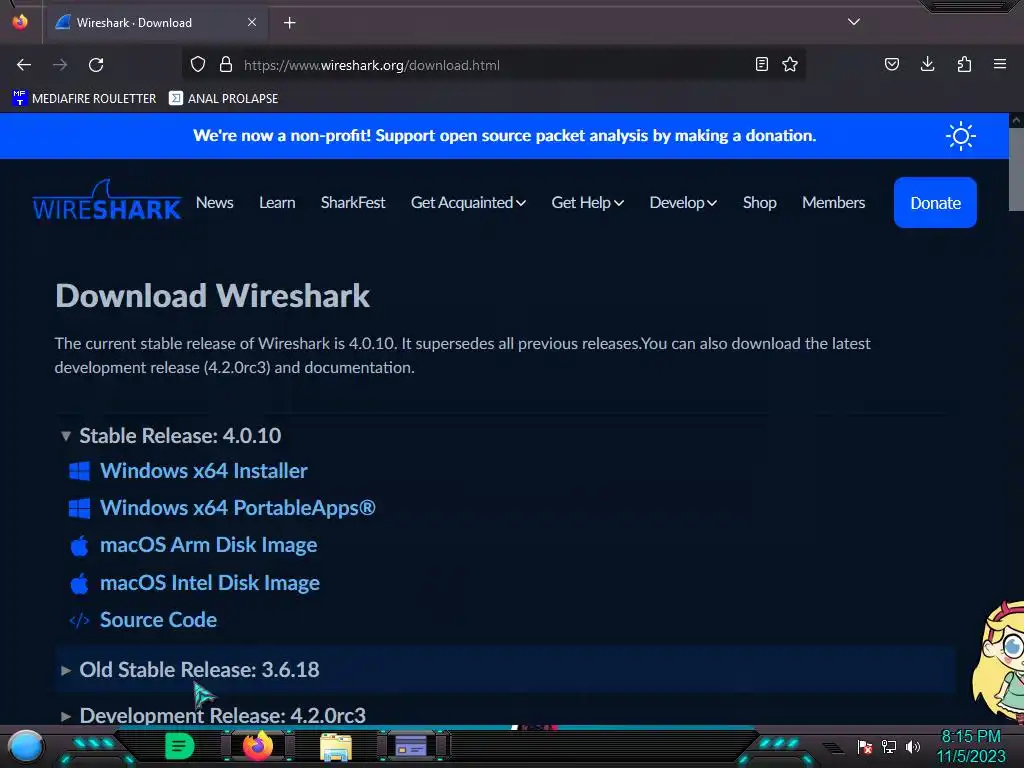Go back with the browser back arrow
Image resolution: width=1024 pixels, height=768 pixels.
click(24, 65)
